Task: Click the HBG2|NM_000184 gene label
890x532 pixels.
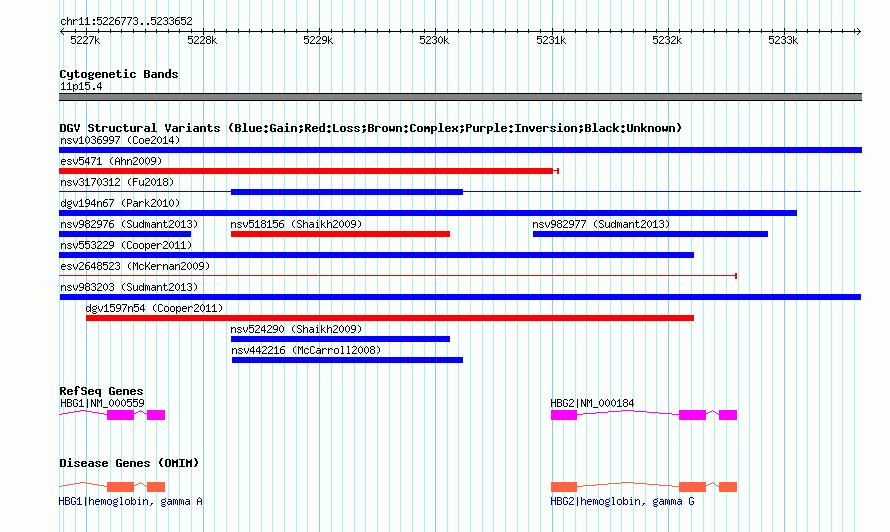Action: coord(592,403)
